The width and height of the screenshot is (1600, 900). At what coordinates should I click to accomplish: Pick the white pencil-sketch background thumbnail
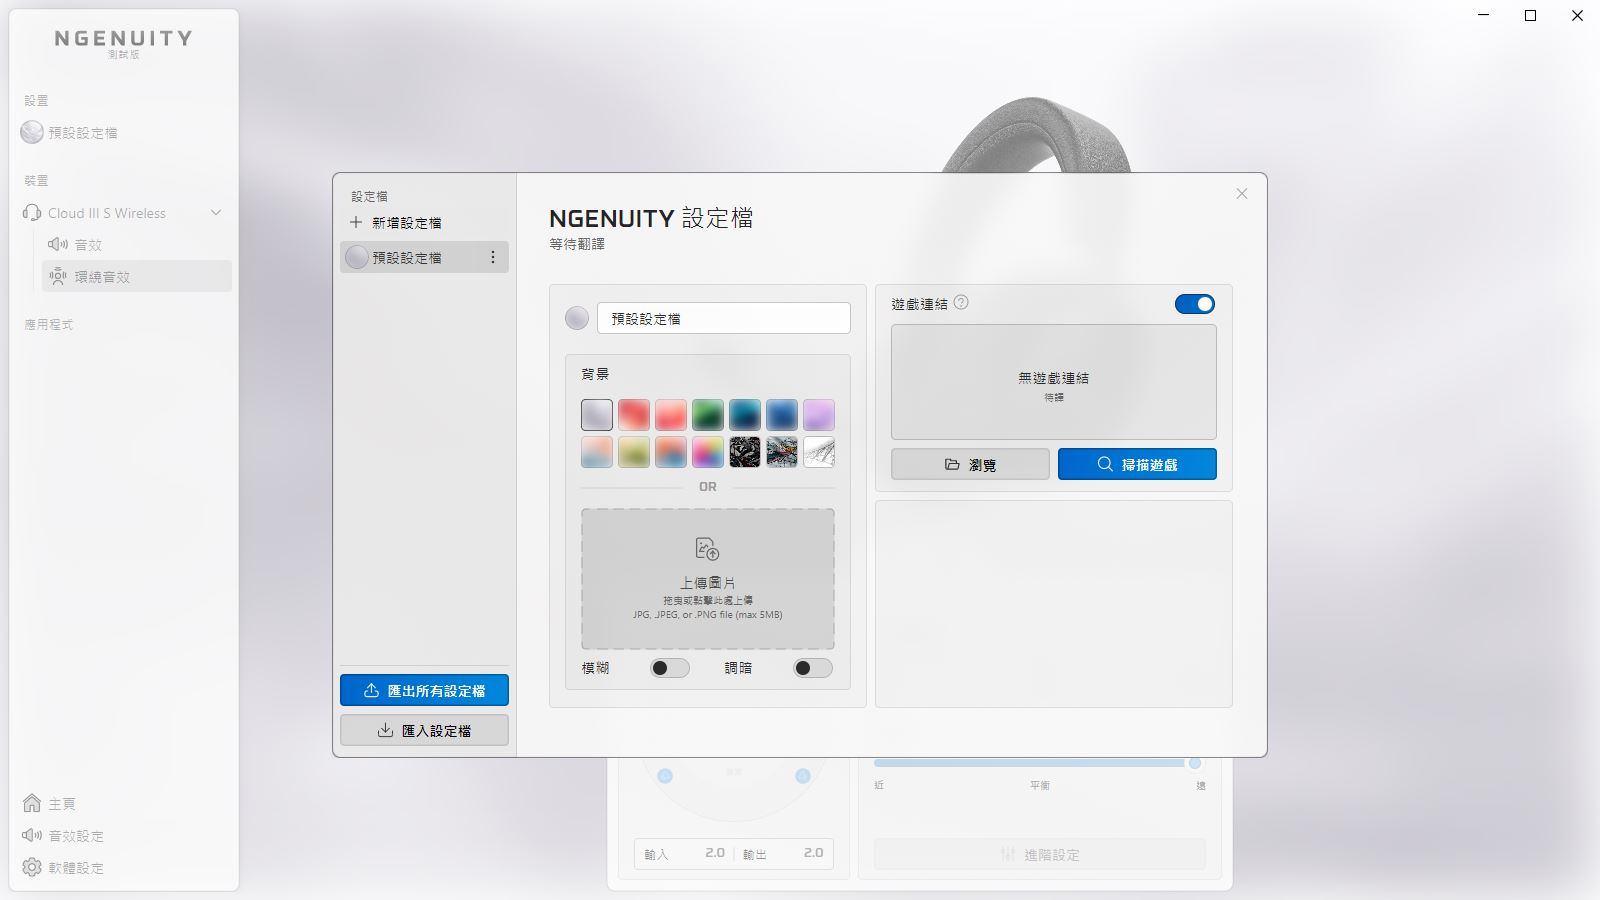[x=819, y=452]
